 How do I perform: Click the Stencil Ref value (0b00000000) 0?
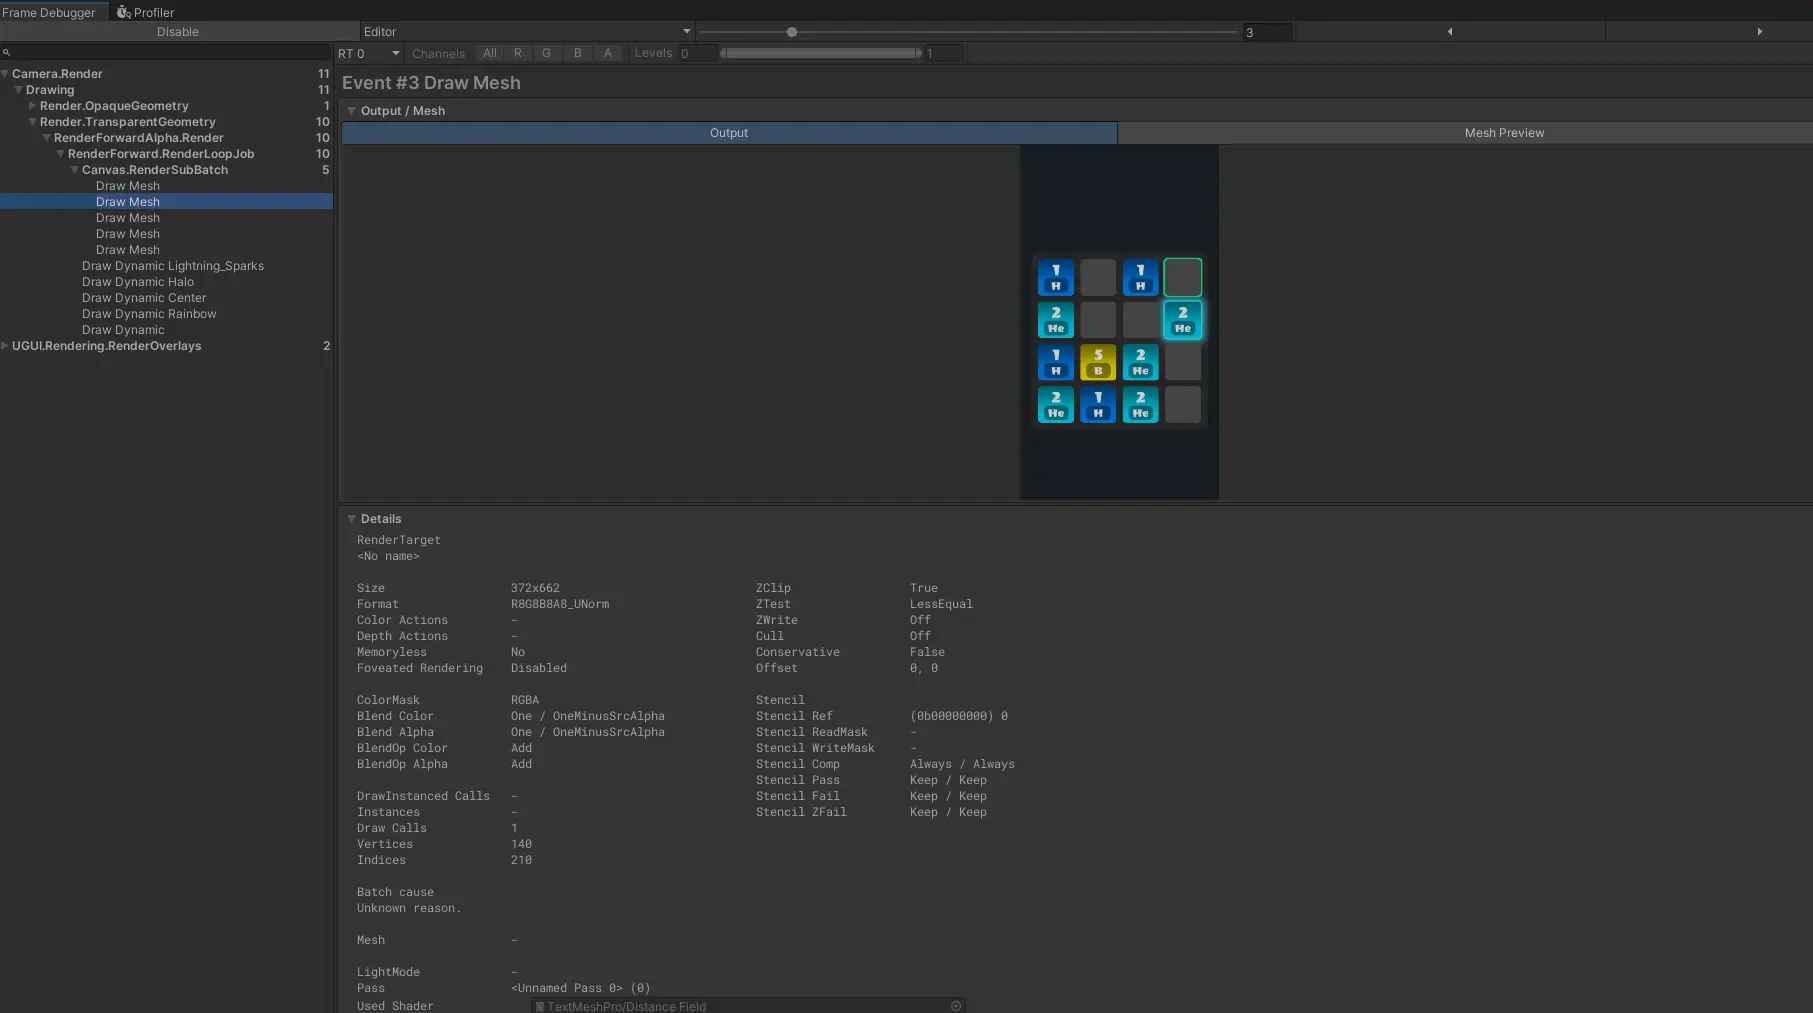[959, 716]
